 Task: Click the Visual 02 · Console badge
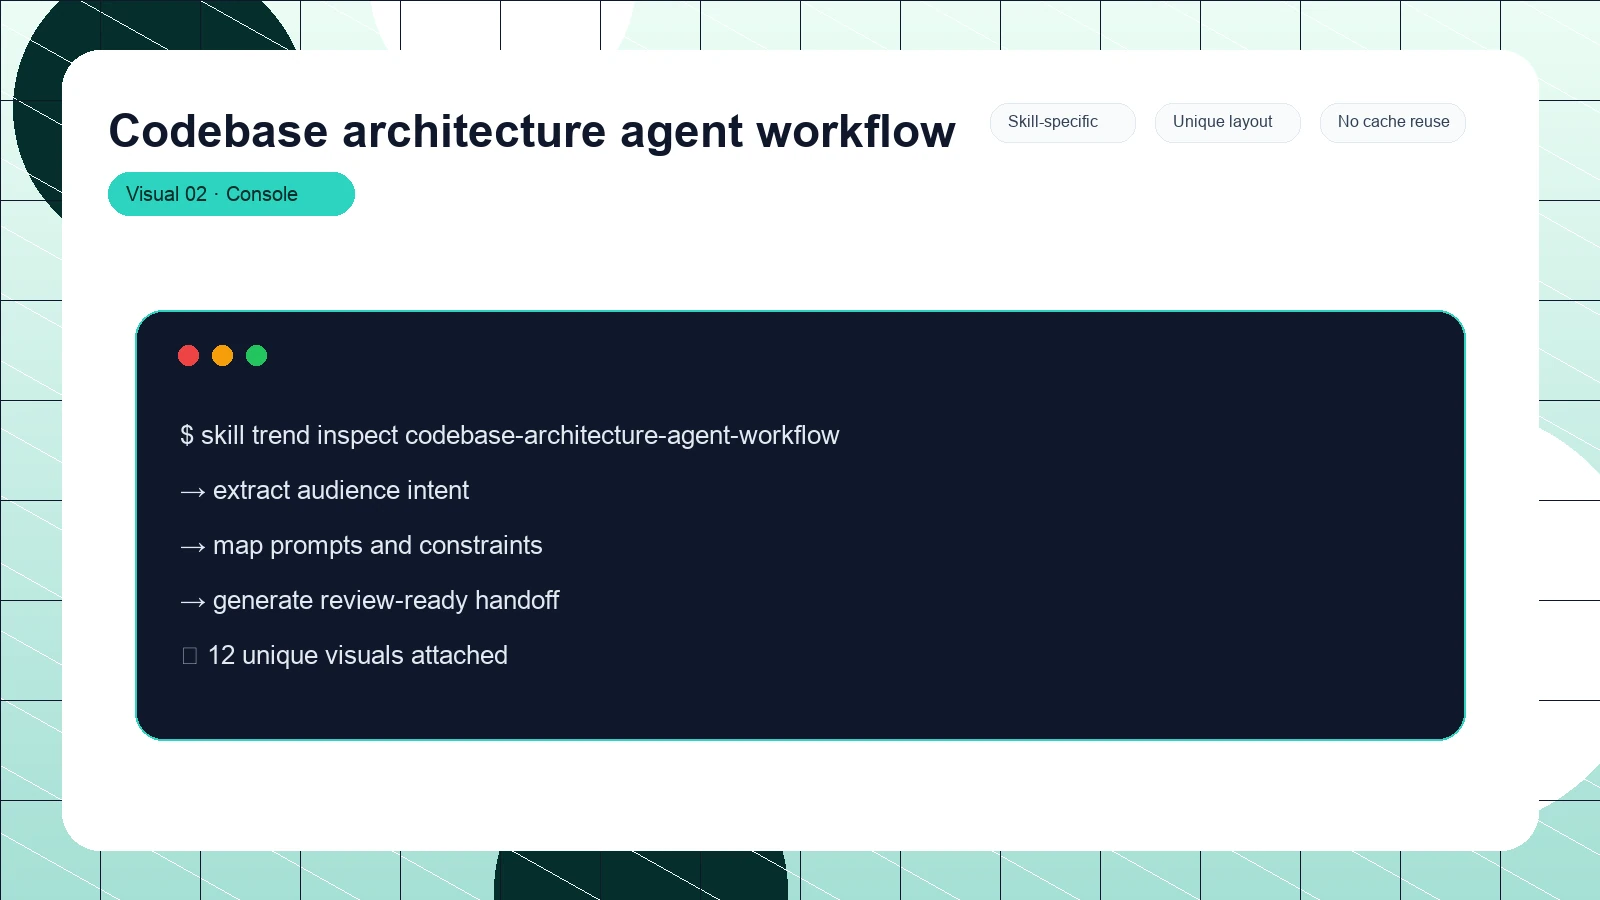point(231,194)
